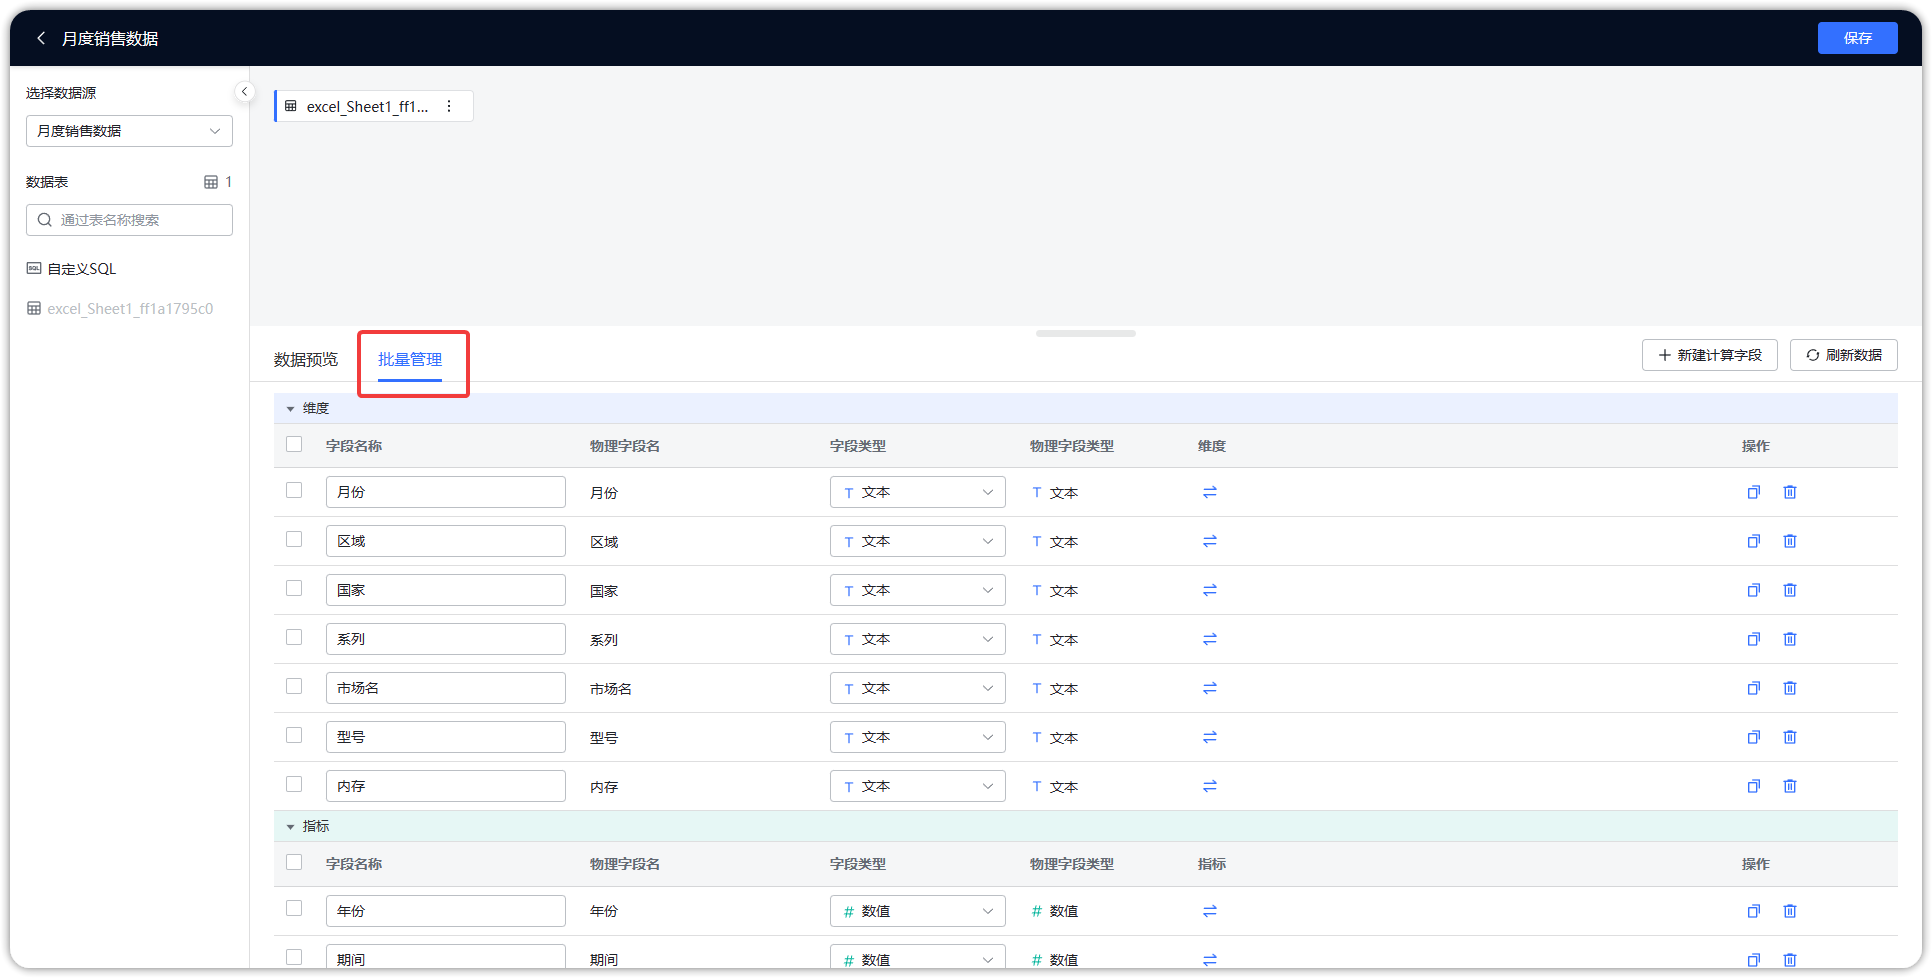Switch 国家 from dimension to metric
The width and height of the screenshot is (1932, 978).
[x=1210, y=590]
